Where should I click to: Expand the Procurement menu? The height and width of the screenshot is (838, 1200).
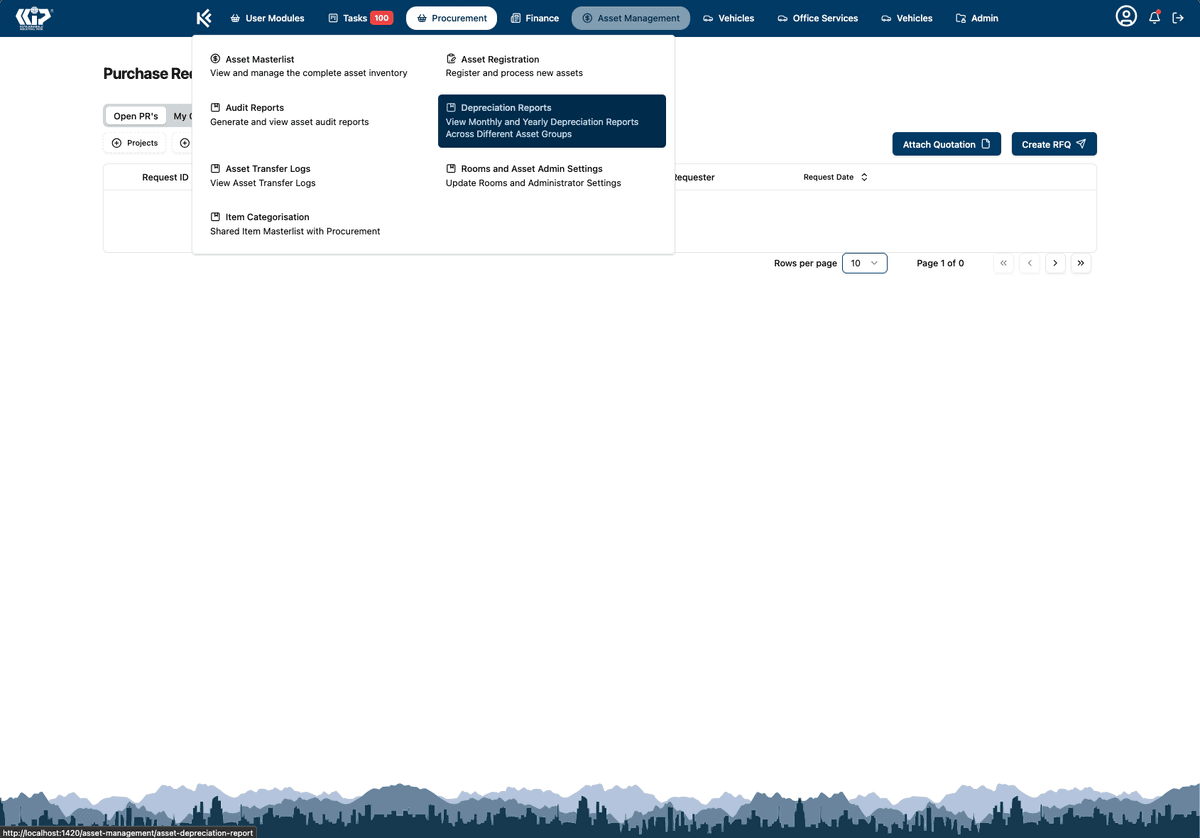[451, 17]
